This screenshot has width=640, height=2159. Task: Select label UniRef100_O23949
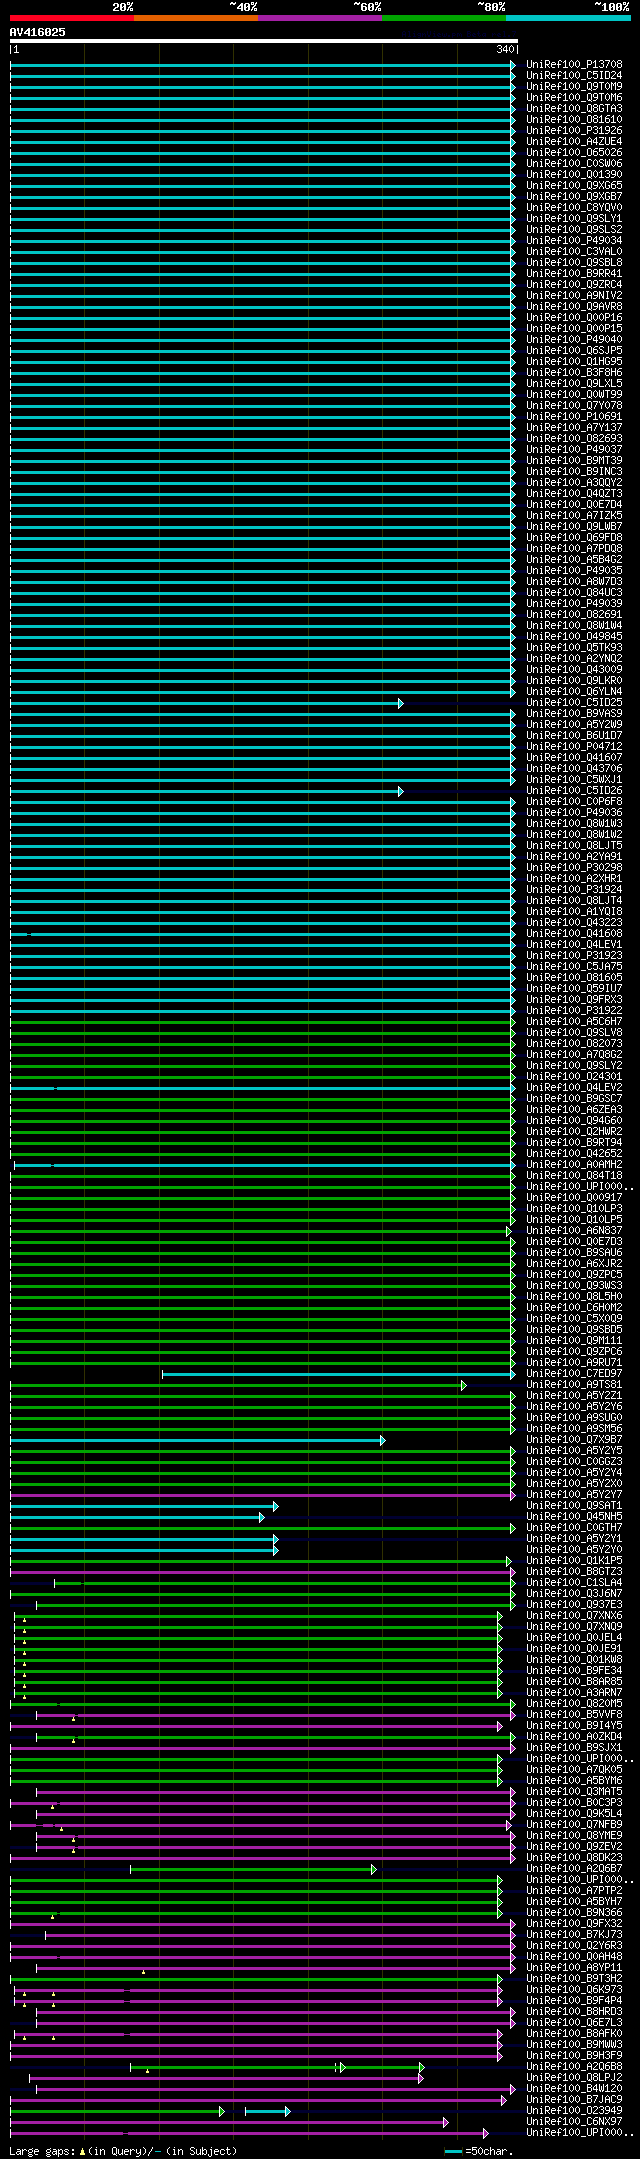(x=574, y=2110)
